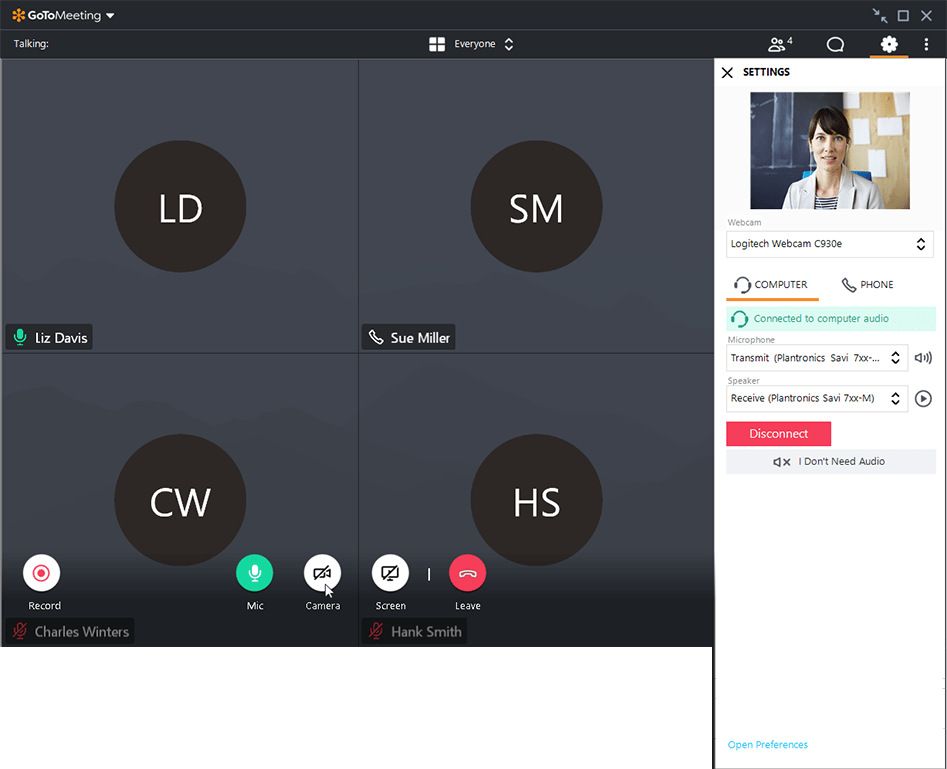The image size is (947, 769).
Task: Switch to the Computer audio tab
Action: tap(772, 285)
